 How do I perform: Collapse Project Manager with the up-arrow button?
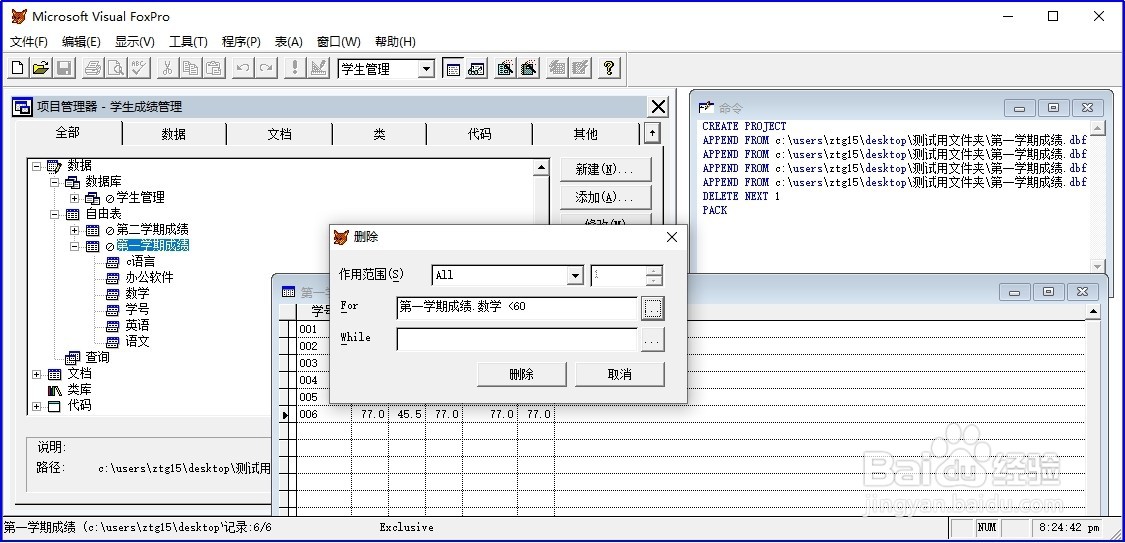(x=651, y=133)
